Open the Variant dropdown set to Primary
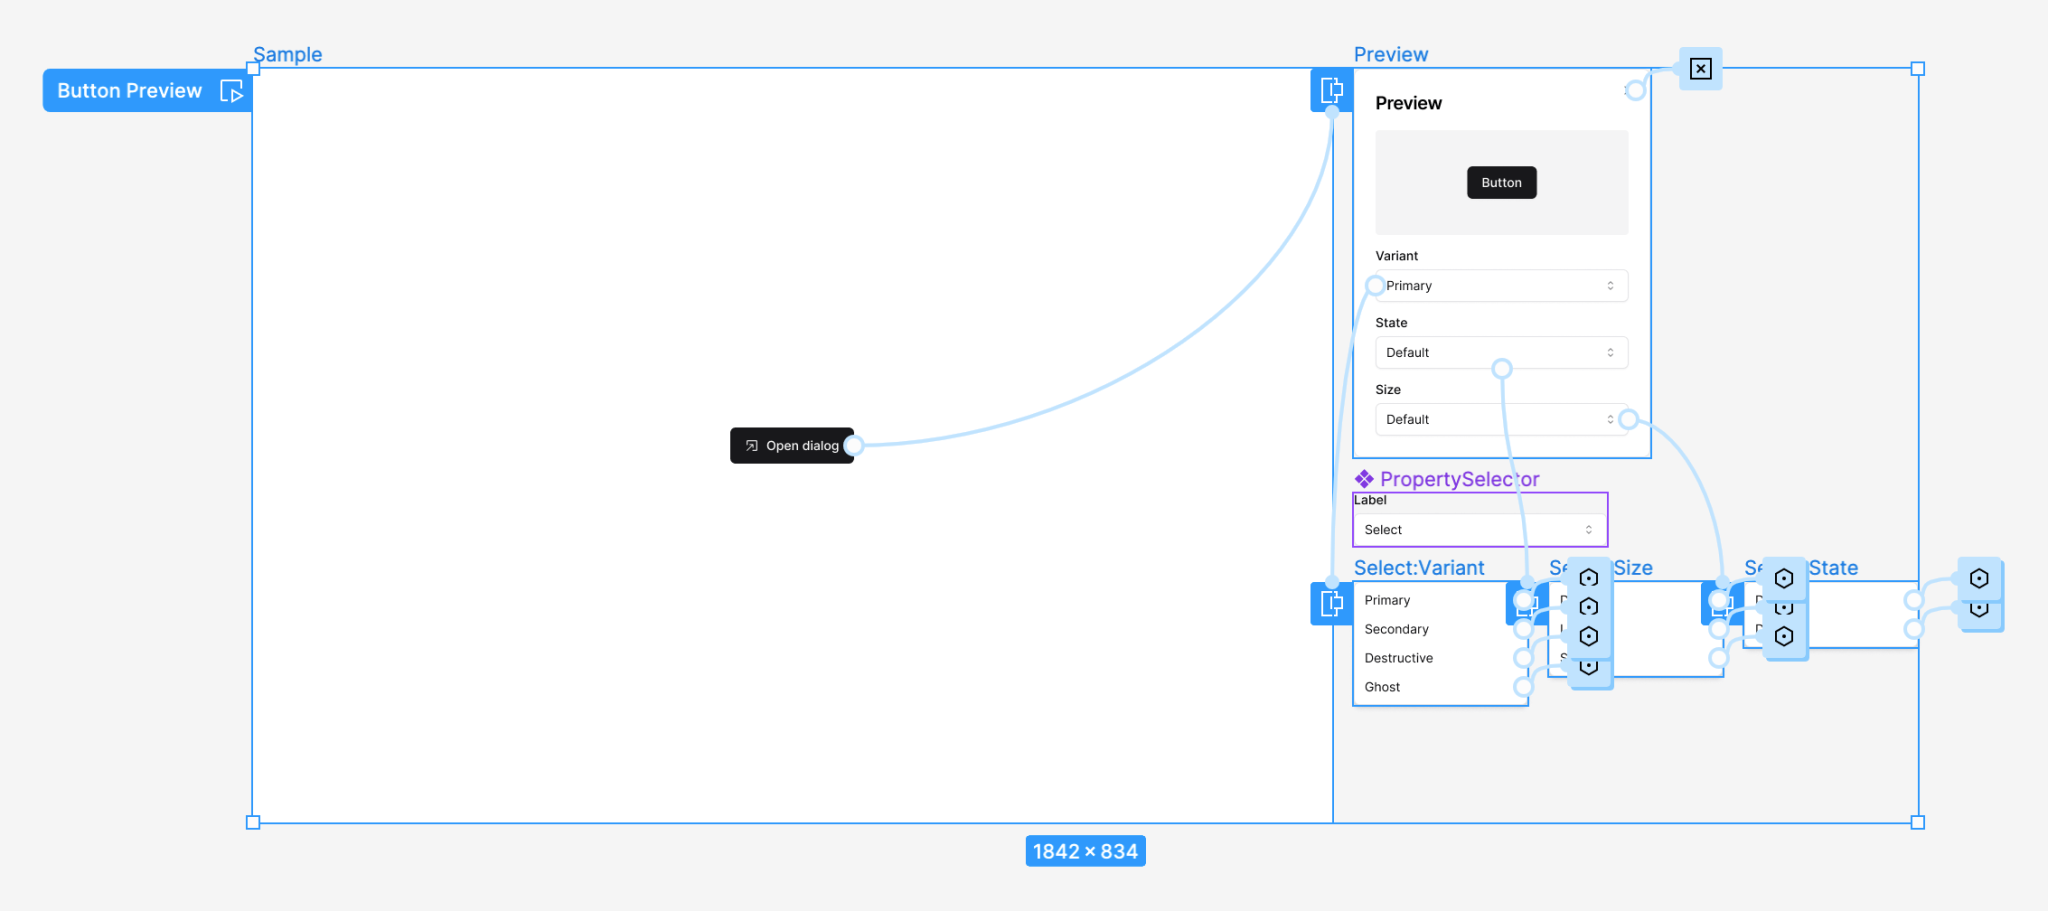Screen dimensions: 2048x911 click(x=1499, y=286)
